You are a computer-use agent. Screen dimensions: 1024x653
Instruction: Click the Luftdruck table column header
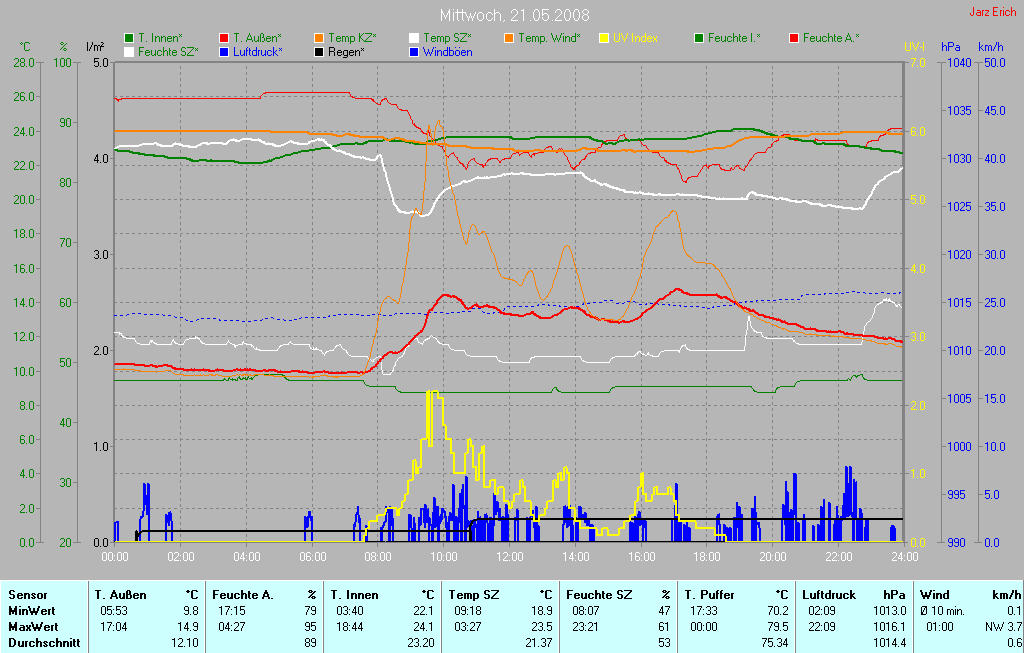(829, 595)
